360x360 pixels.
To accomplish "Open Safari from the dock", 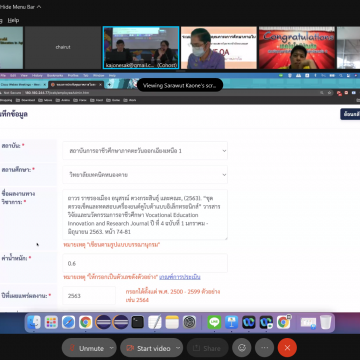I will tap(68, 322).
